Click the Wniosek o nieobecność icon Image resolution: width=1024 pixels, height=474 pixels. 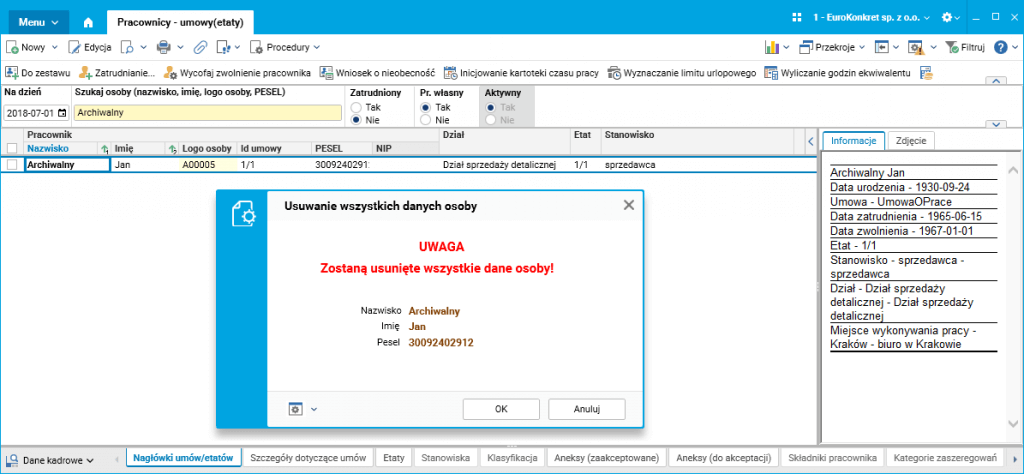326,72
